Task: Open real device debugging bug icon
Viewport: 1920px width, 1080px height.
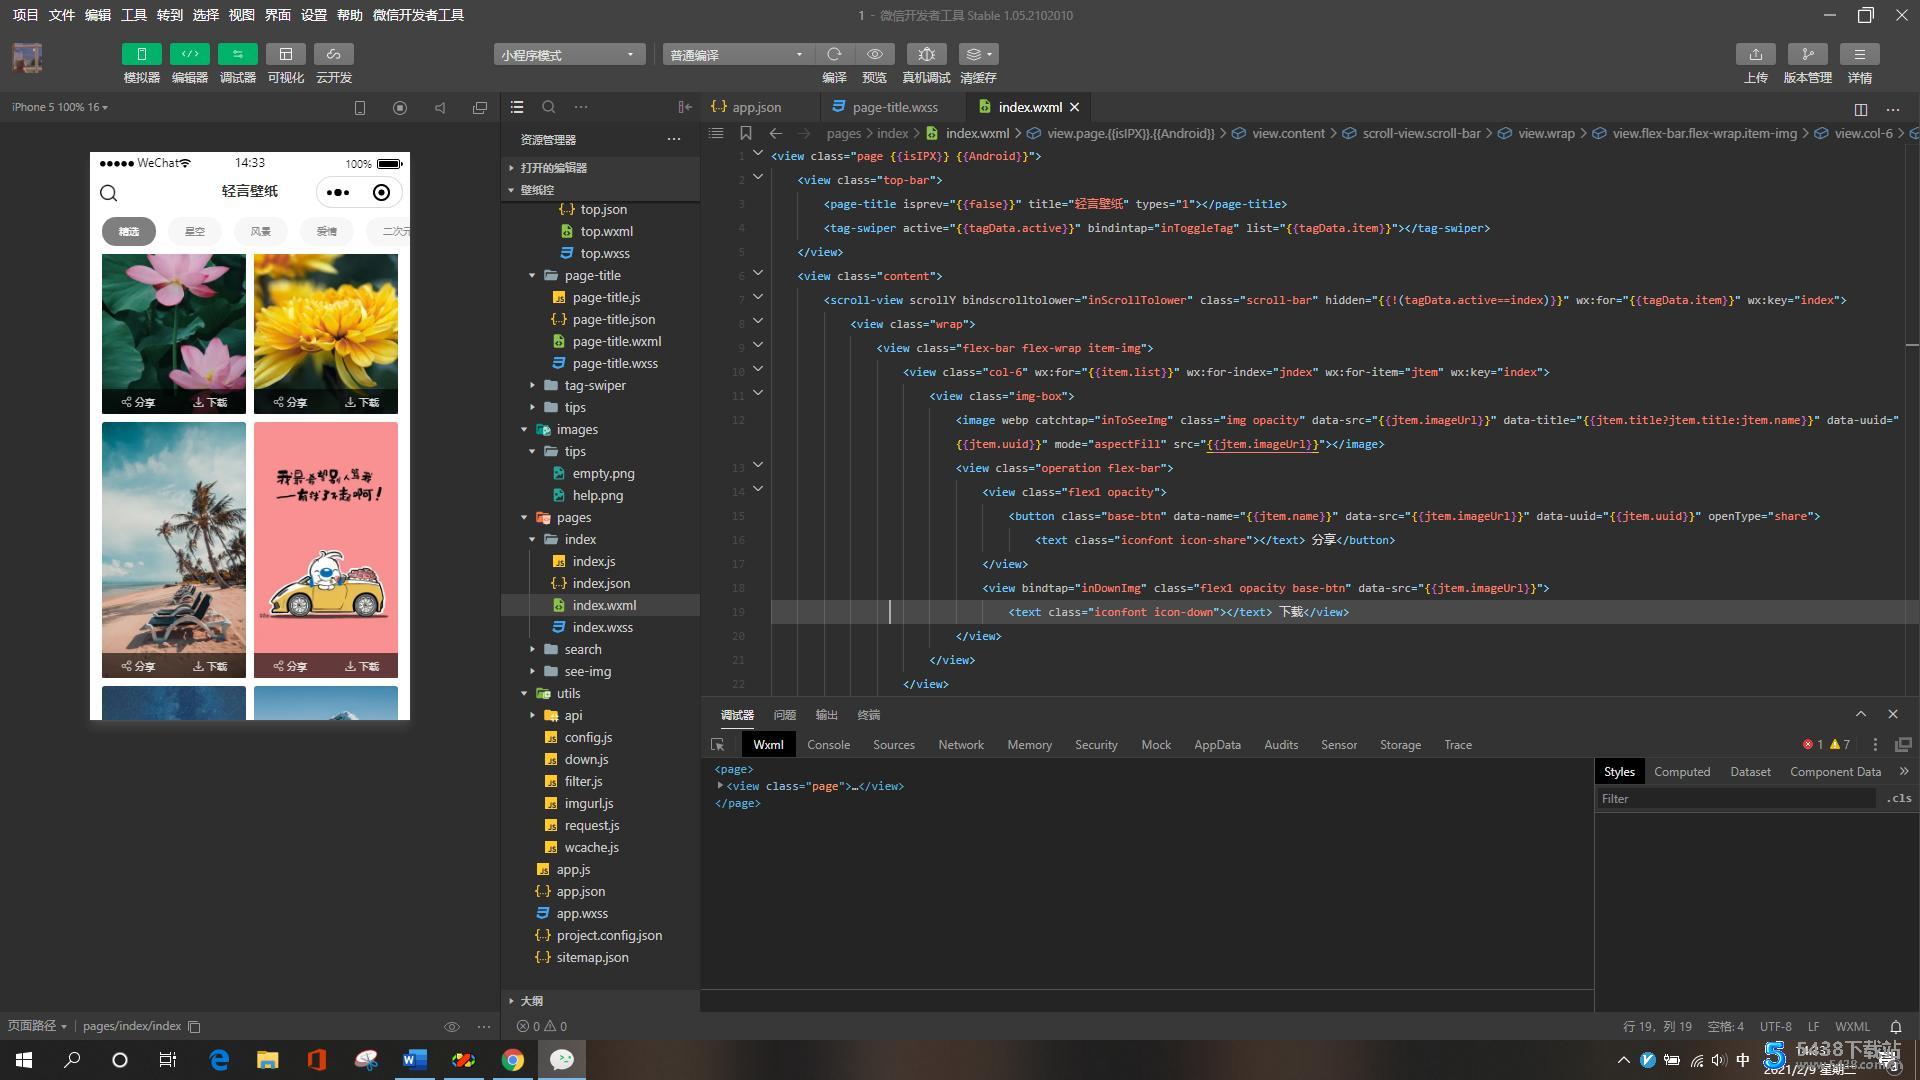Action: (926, 54)
